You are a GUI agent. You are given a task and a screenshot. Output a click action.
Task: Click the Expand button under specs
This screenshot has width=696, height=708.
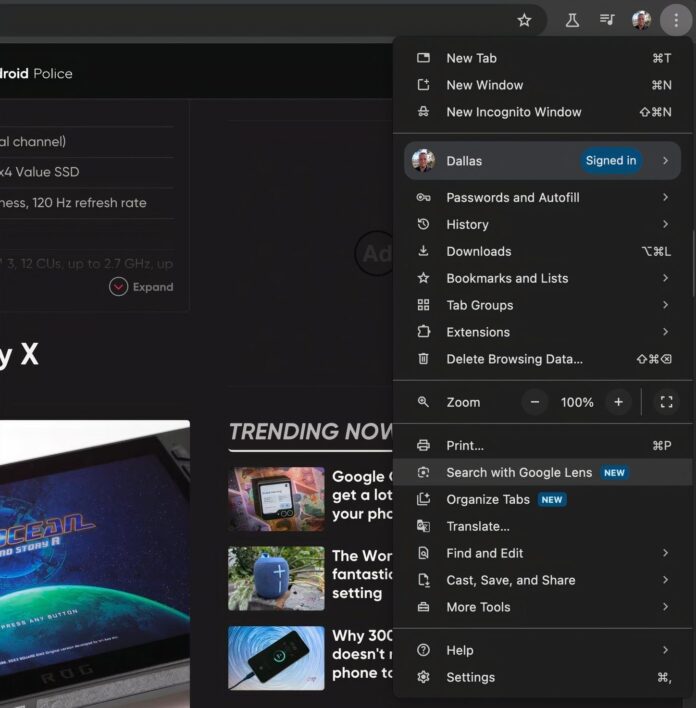tap(141, 287)
